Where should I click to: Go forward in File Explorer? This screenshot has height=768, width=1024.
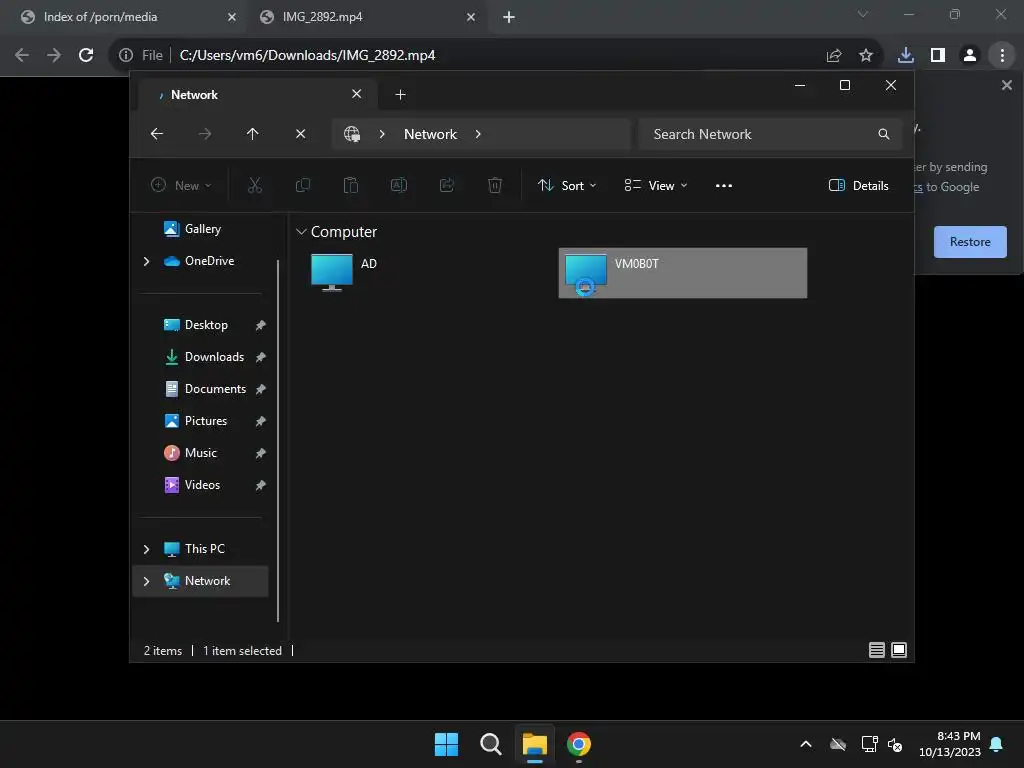pyautogui.click(x=205, y=134)
